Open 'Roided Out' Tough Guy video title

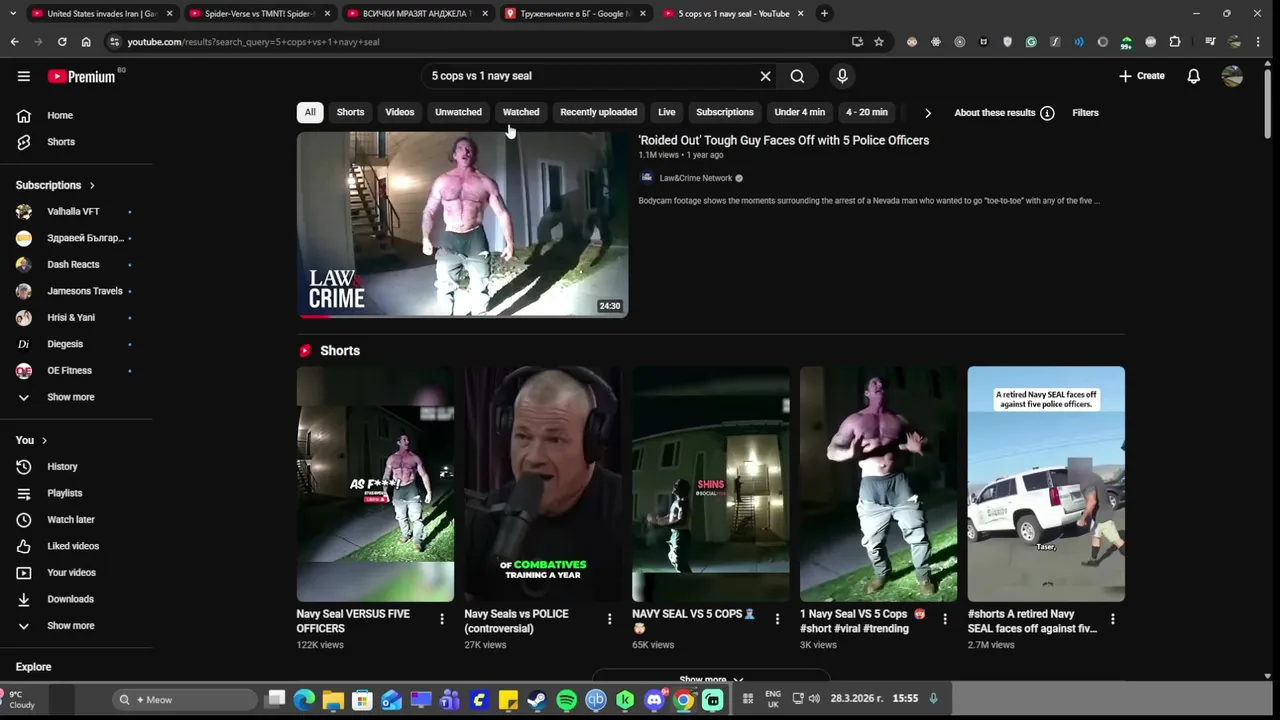coord(784,140)
